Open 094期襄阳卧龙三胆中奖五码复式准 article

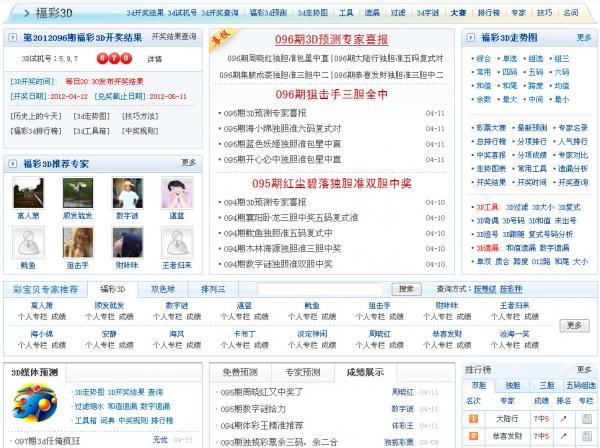291,218
